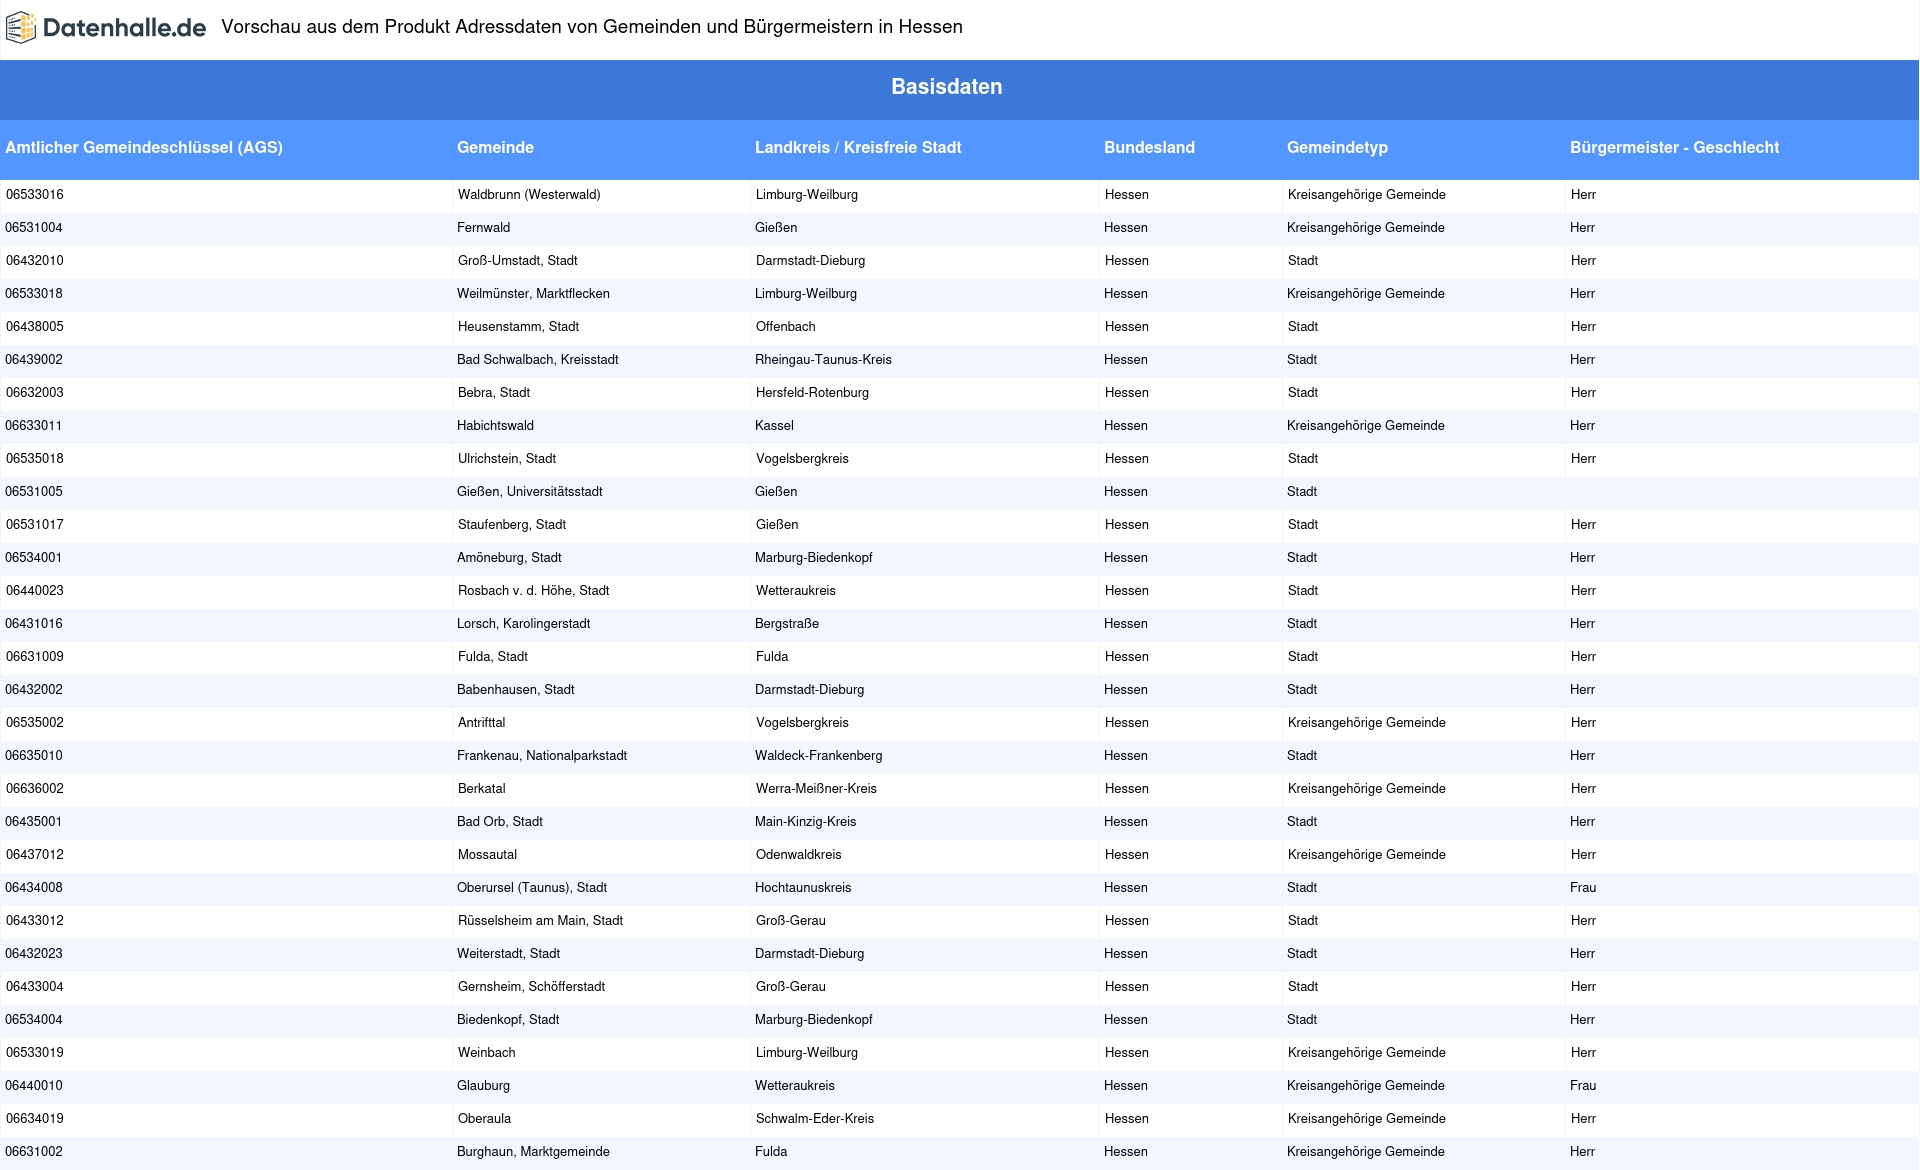Click Bad Orb, Stadt cell
The width and height of the screenshot is (1920, 1170).
point(500,822)
